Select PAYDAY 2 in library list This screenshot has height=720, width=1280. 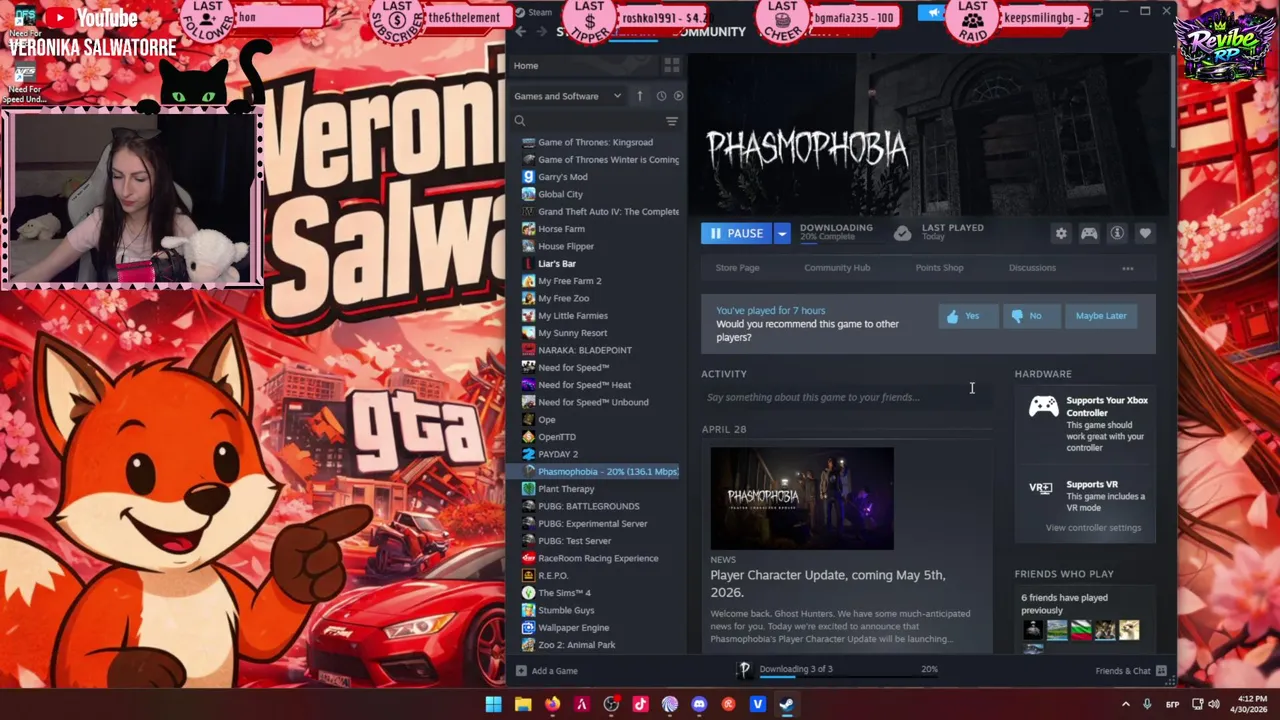pyautogui.click(x=558, y=454)
